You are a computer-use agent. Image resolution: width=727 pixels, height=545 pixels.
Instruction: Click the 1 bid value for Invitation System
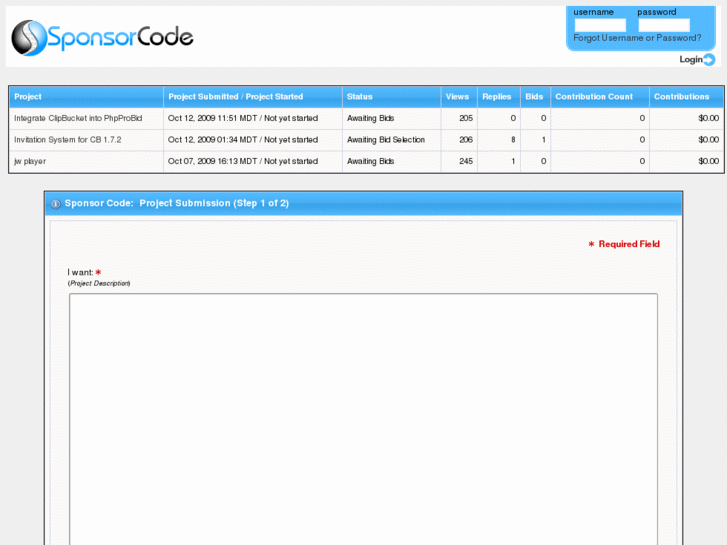[x=543, y=140]
